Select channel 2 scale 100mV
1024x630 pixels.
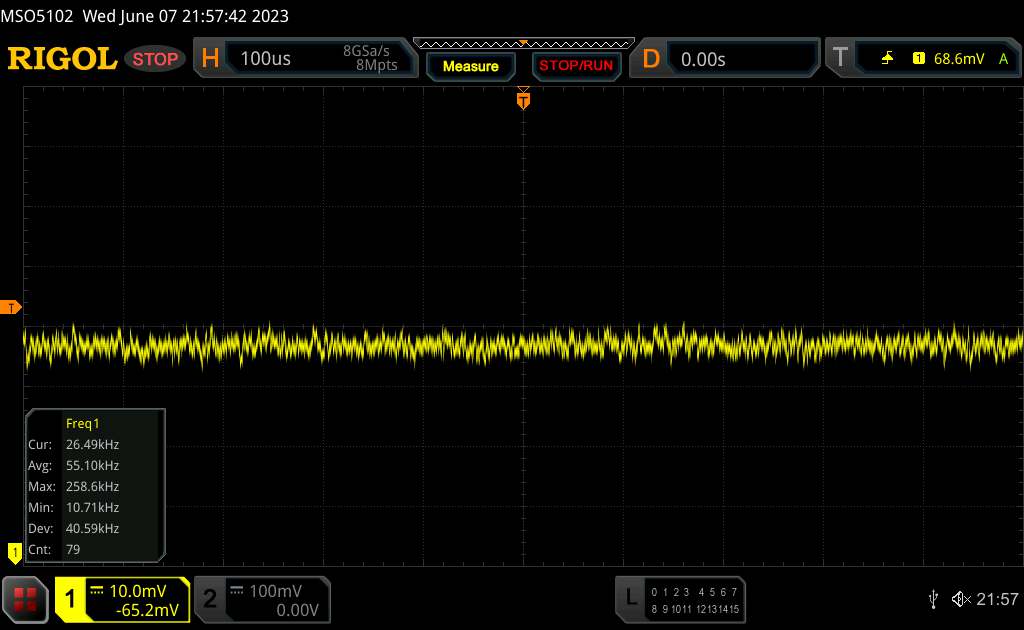[276, 591]
